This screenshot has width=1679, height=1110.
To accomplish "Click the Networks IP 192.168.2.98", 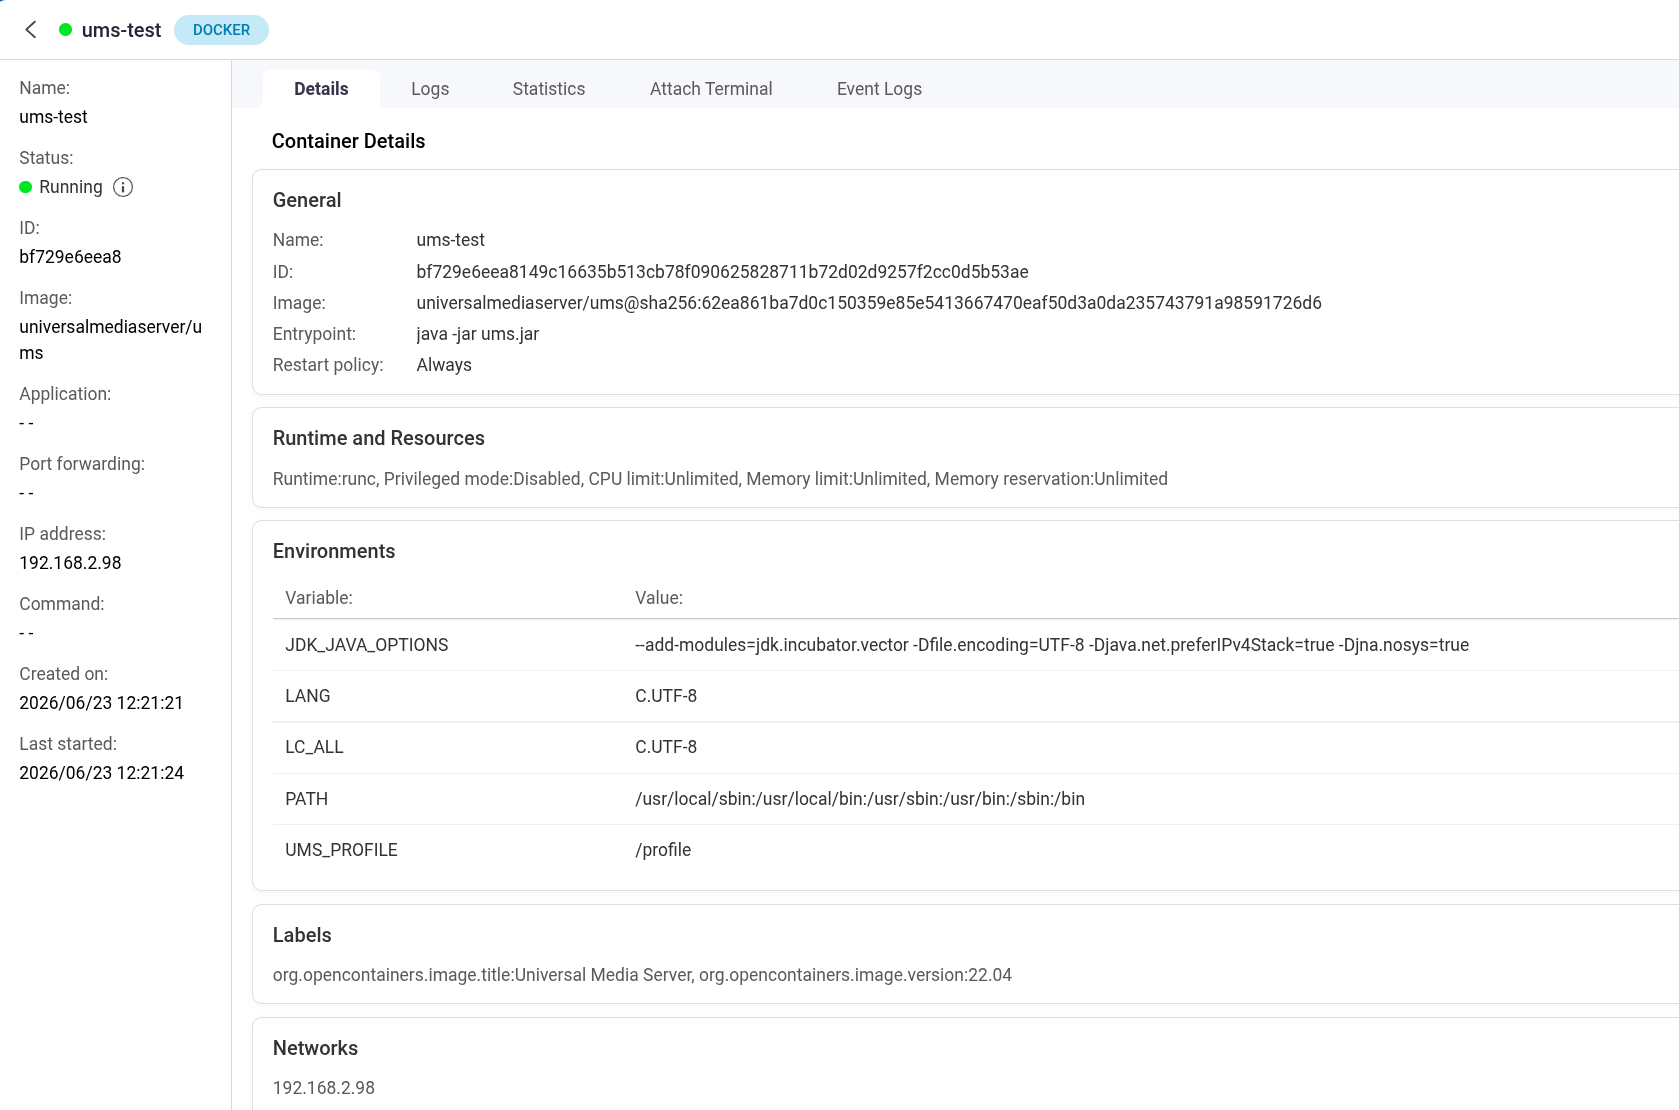I will pos(323,1088).
